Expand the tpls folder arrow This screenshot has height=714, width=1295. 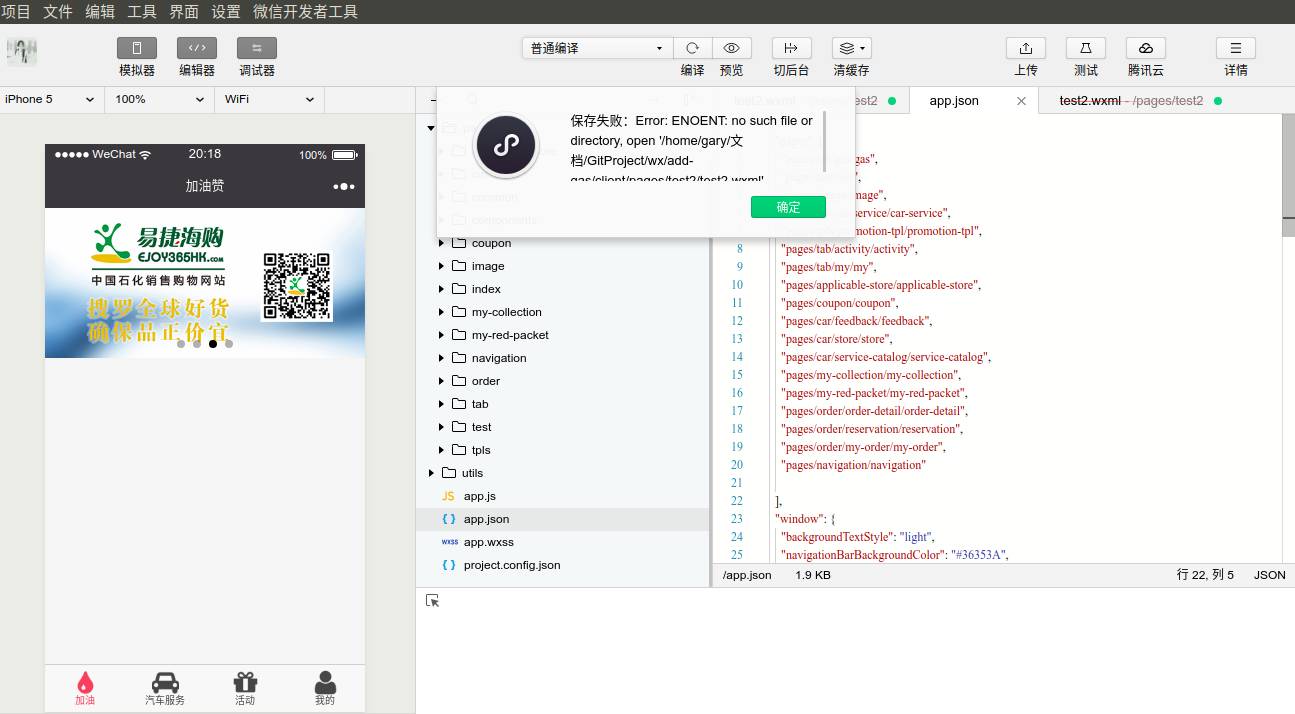pos(441,450)
